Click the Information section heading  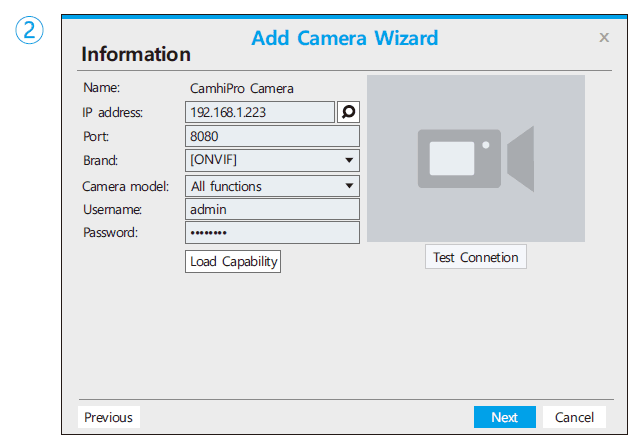click(x=136, y=54)
